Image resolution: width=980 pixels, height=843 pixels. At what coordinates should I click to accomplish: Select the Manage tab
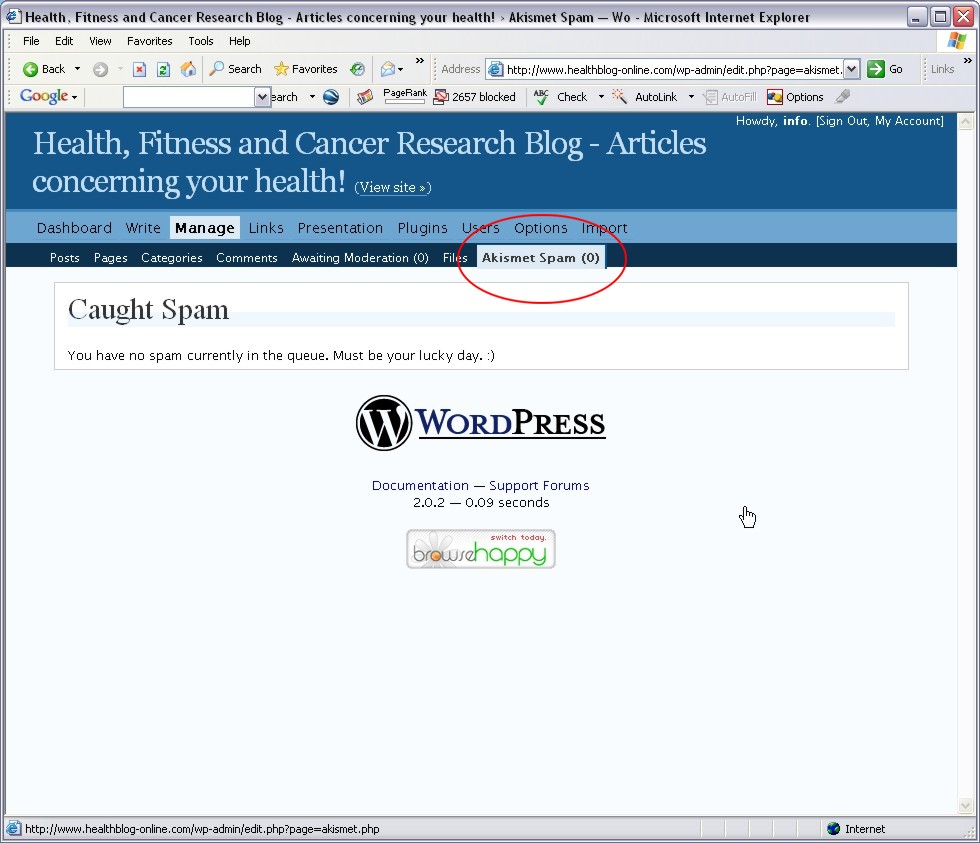[x=205, y=228]
